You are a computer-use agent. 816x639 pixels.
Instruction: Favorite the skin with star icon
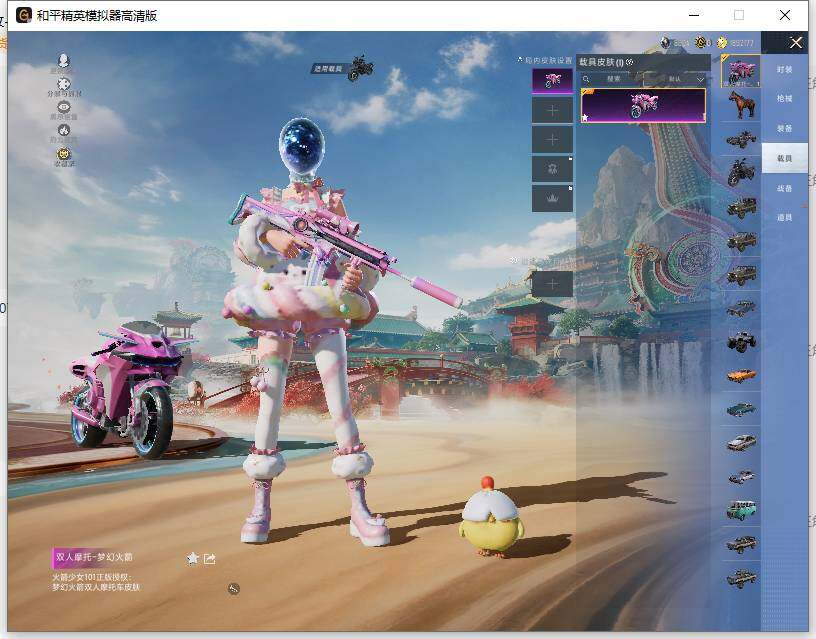pos(193,558)
